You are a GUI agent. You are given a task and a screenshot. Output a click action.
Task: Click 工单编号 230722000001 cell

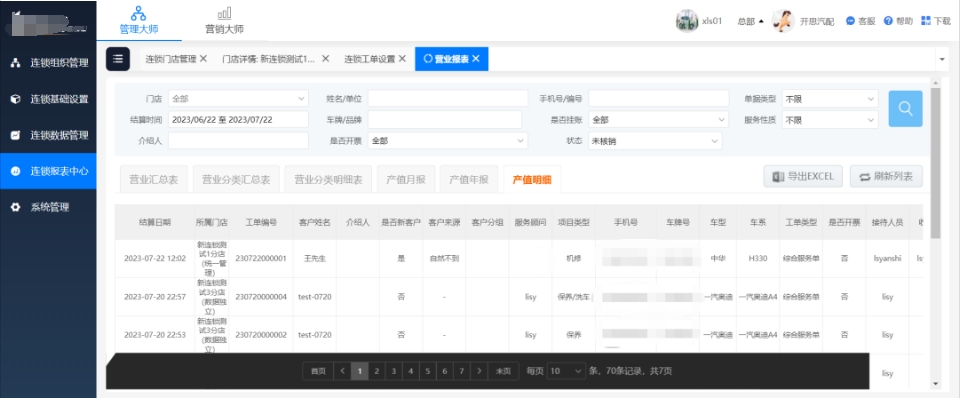(260, 258)
